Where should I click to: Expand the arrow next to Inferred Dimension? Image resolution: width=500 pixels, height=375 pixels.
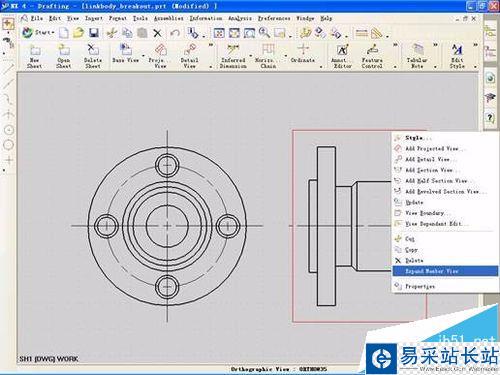[x=250, y=55]
